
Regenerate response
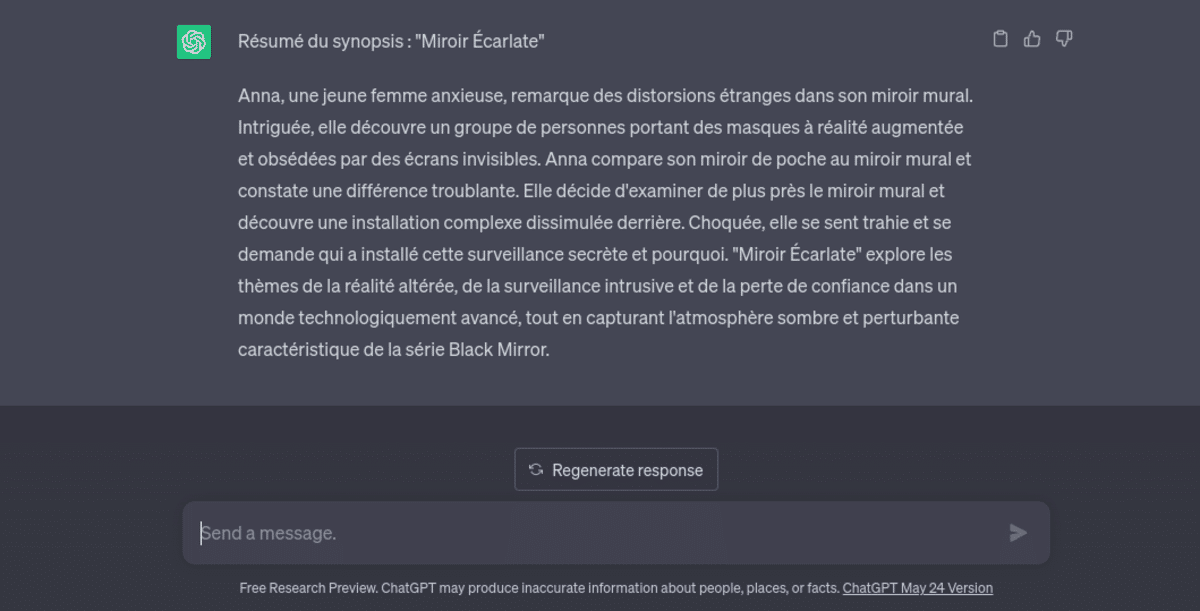tap(616, 470)
